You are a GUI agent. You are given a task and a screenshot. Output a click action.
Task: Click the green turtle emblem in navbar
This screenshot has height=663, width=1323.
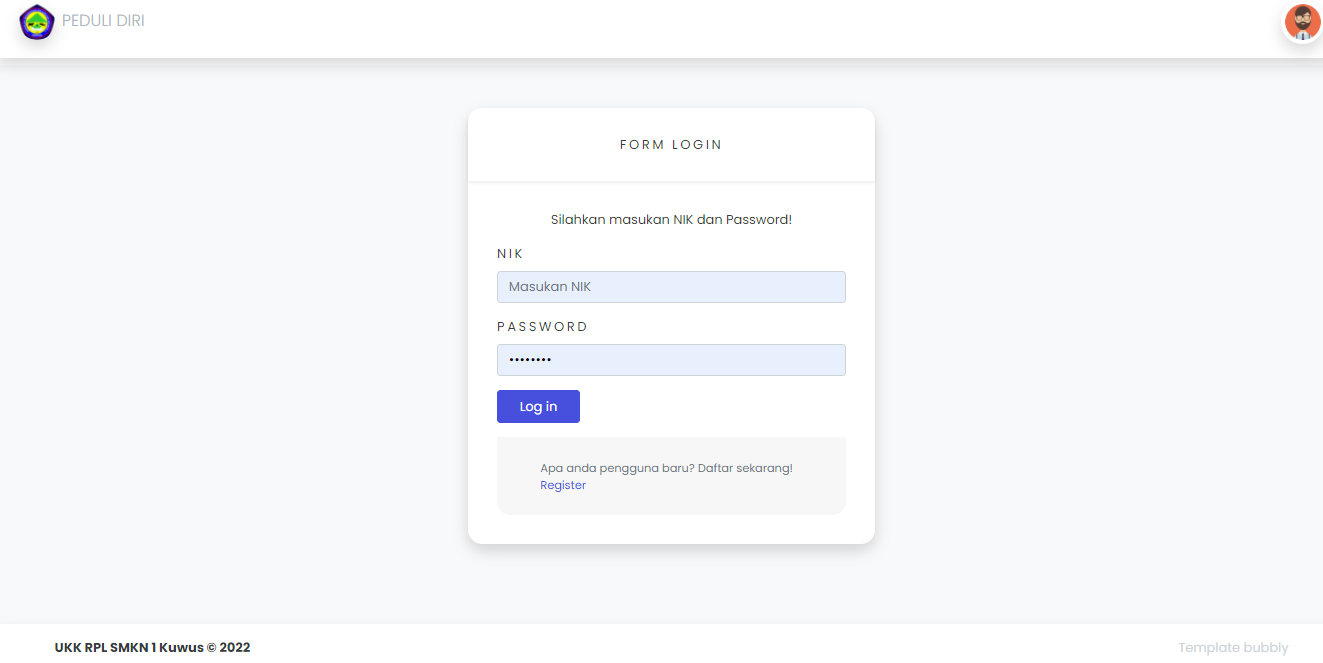tap(36, 22)
